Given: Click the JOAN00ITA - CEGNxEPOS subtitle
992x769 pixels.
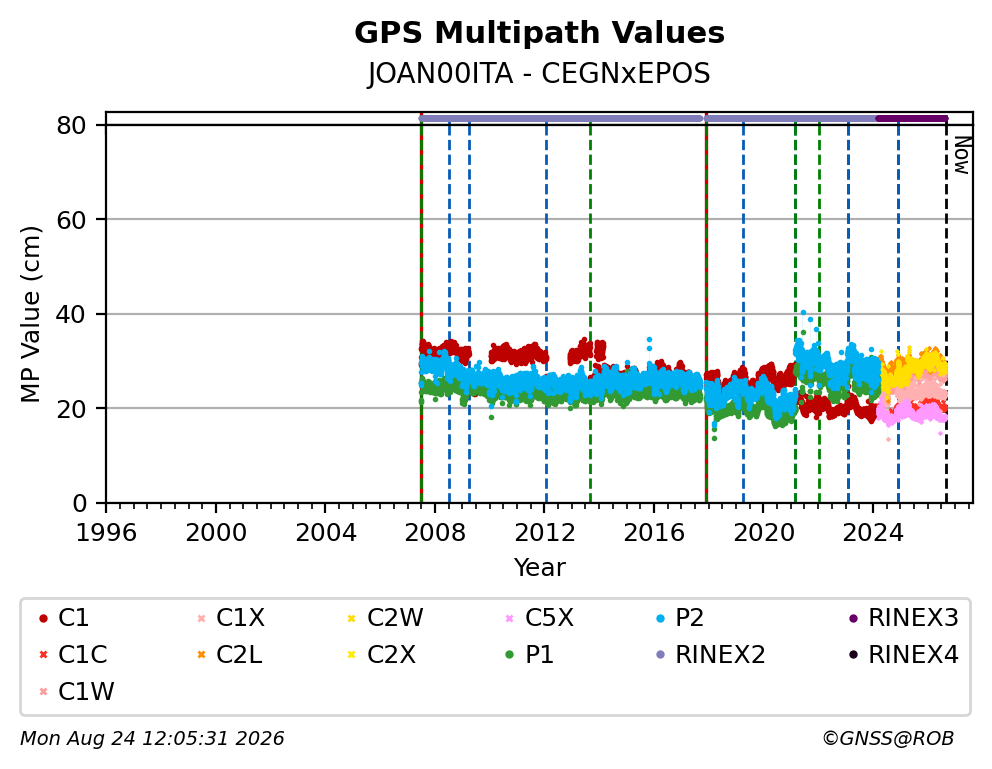Looking at the screenshot, I should point(539,74).
